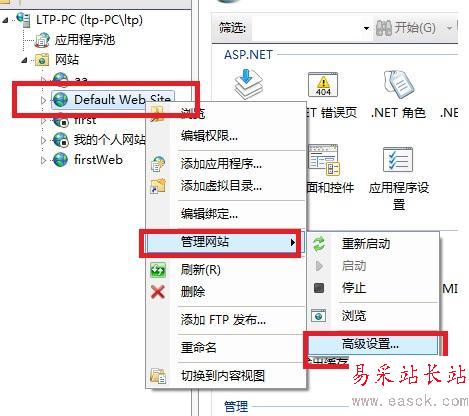Click the 开始(G) filter button
This screenshot has width=469, height=416.
click(x=406, y=28)
